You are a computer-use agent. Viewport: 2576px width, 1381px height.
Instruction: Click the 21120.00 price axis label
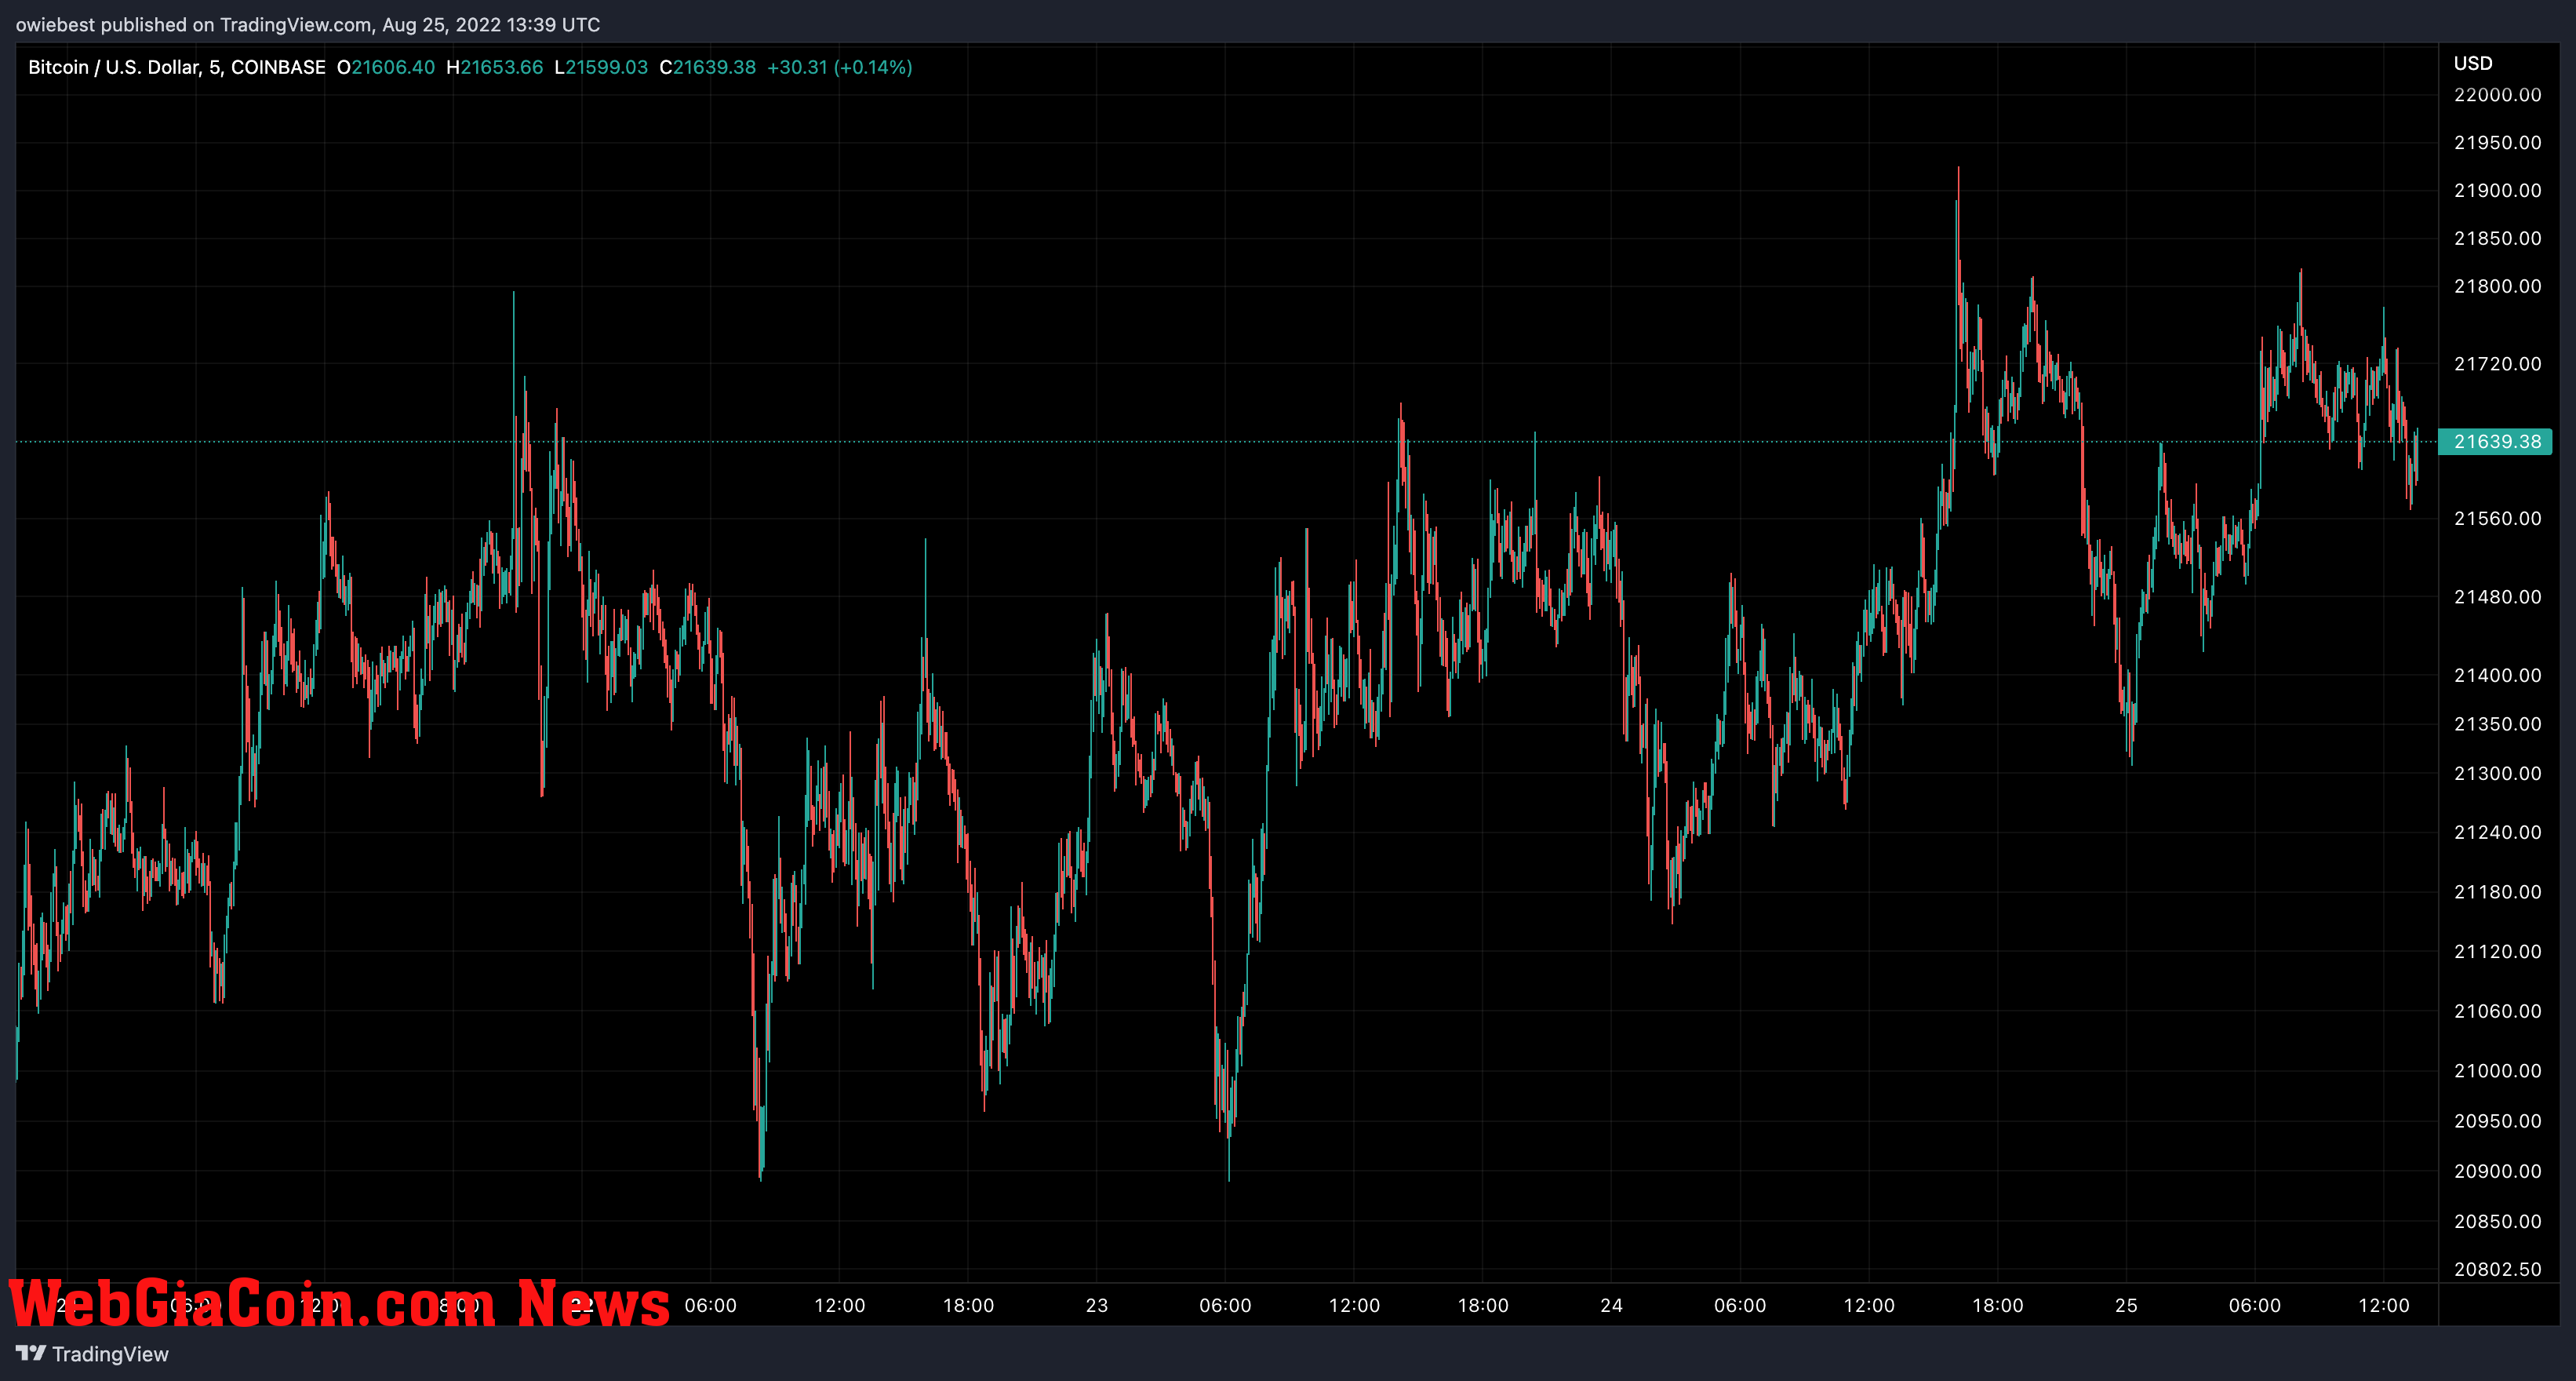2497,951
